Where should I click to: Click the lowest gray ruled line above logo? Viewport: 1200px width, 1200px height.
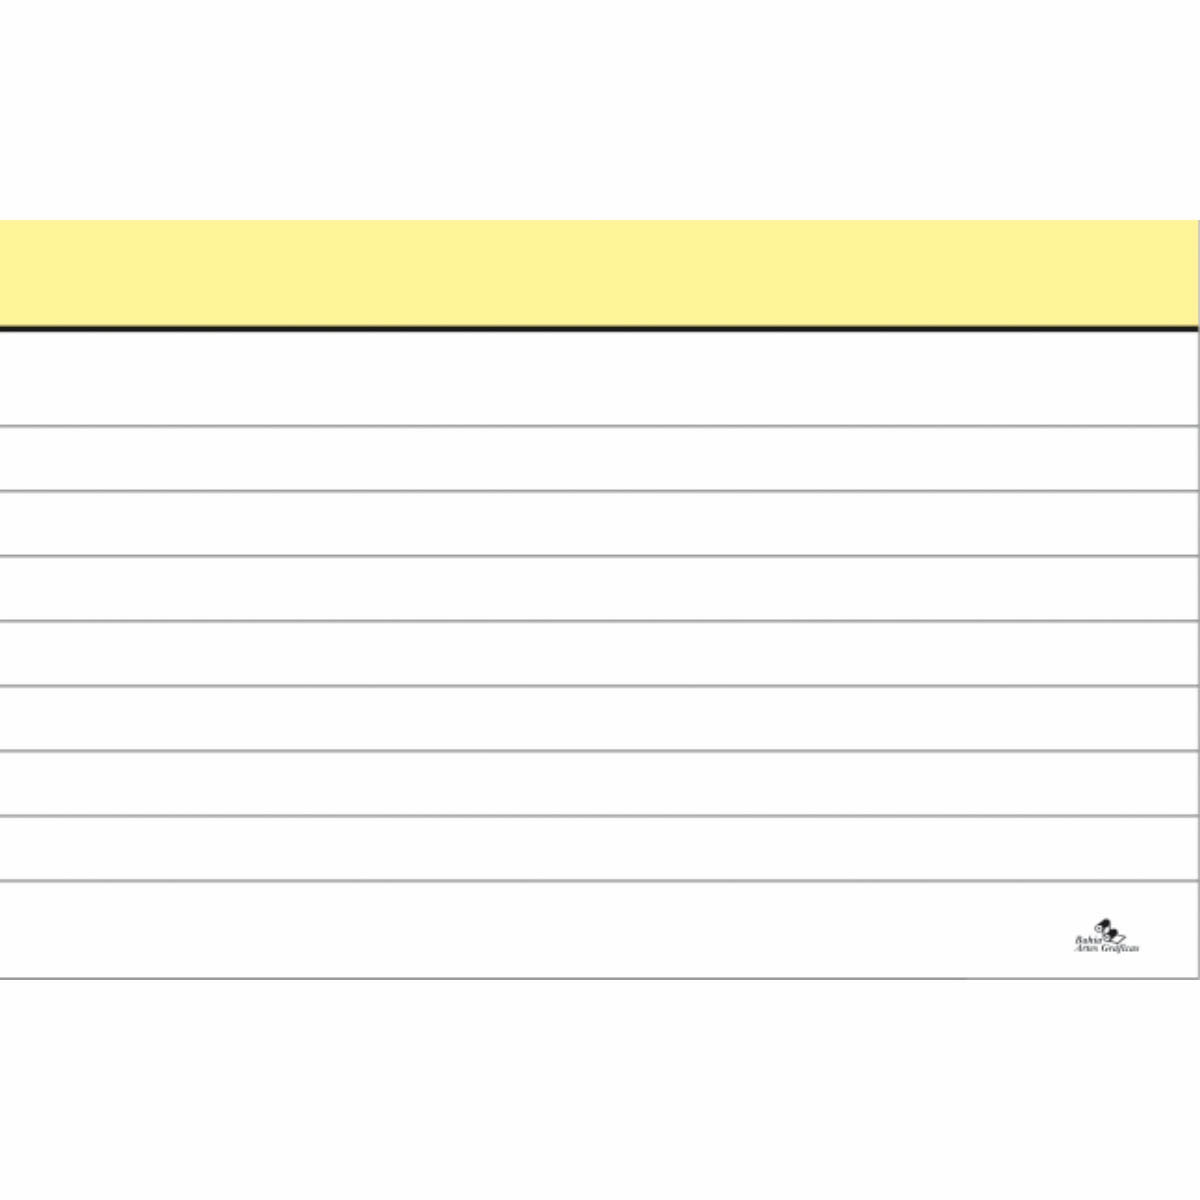pos(600,881)
